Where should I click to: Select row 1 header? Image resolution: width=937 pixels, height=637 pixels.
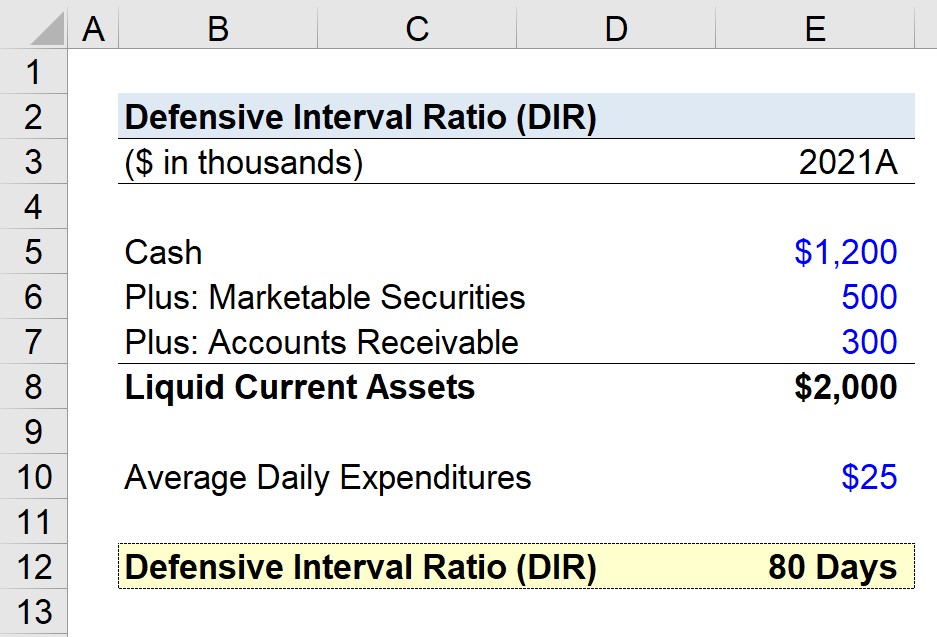point(33,71)
